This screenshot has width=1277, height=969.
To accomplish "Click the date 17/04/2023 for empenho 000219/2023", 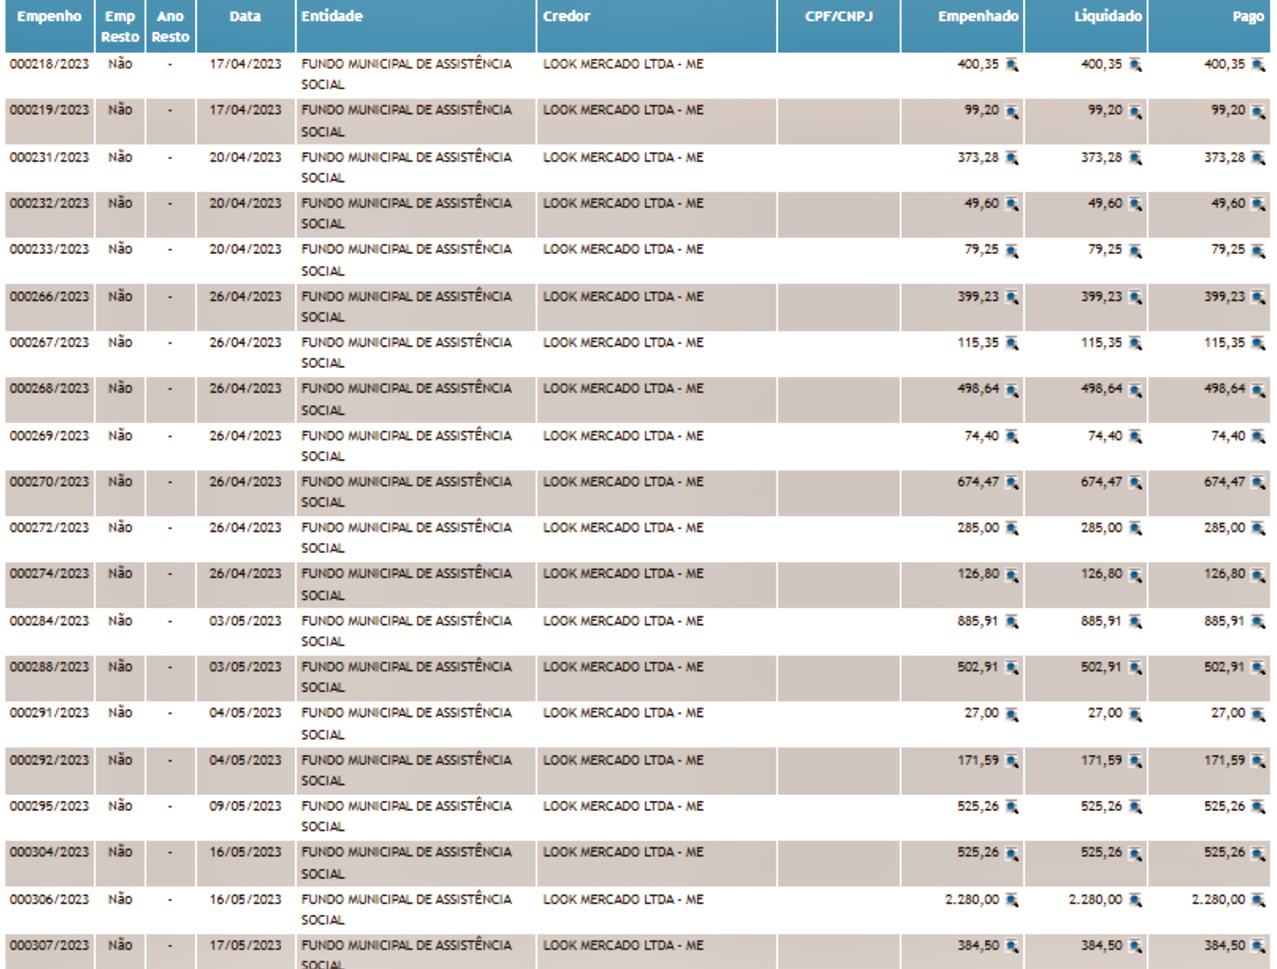I will (x=245, y=110).
